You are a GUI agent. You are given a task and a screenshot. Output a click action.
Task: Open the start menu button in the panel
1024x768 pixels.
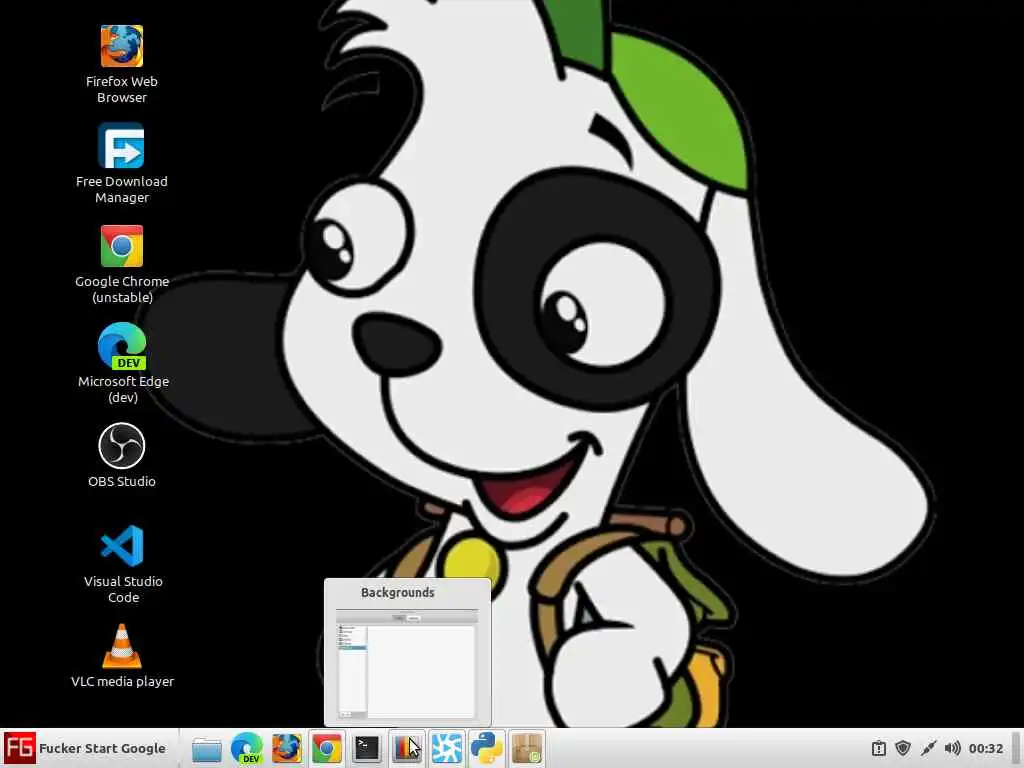[86, 748]
